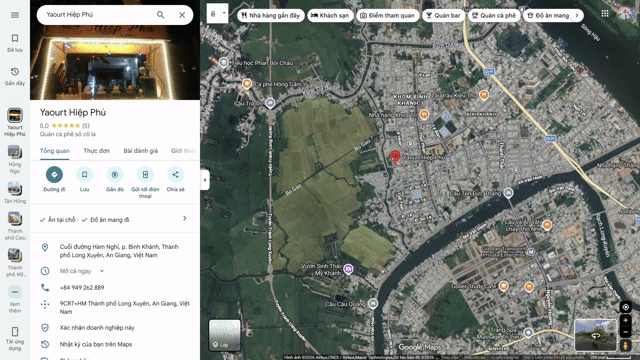Open the map print dropdown arrow
This screenshot has height=360, width=640.
(x=224, y=13)
